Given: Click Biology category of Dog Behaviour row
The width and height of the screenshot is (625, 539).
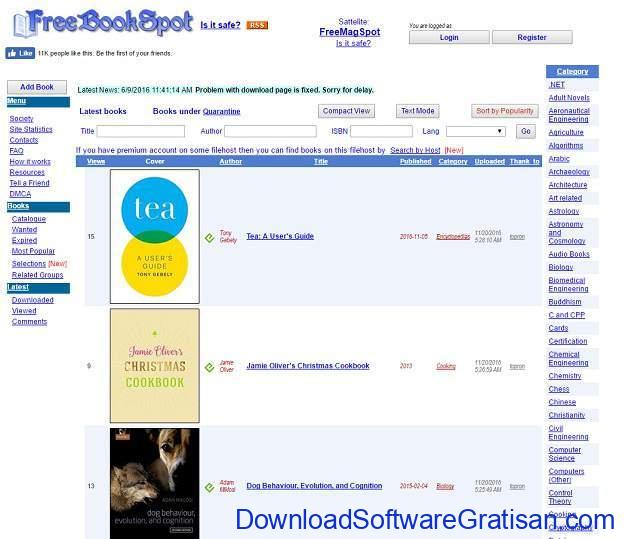Looking at the screenshot, I should [445, 486].
